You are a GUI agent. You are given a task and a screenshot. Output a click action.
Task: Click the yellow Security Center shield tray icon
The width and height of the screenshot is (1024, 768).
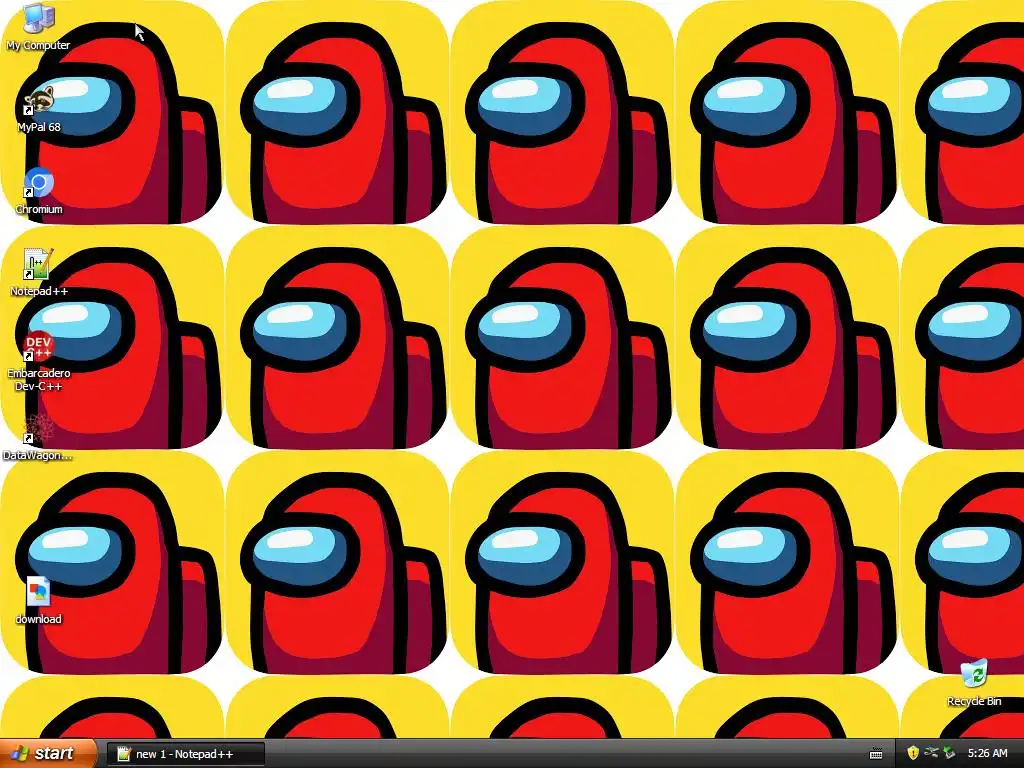[x=913, y=753]
